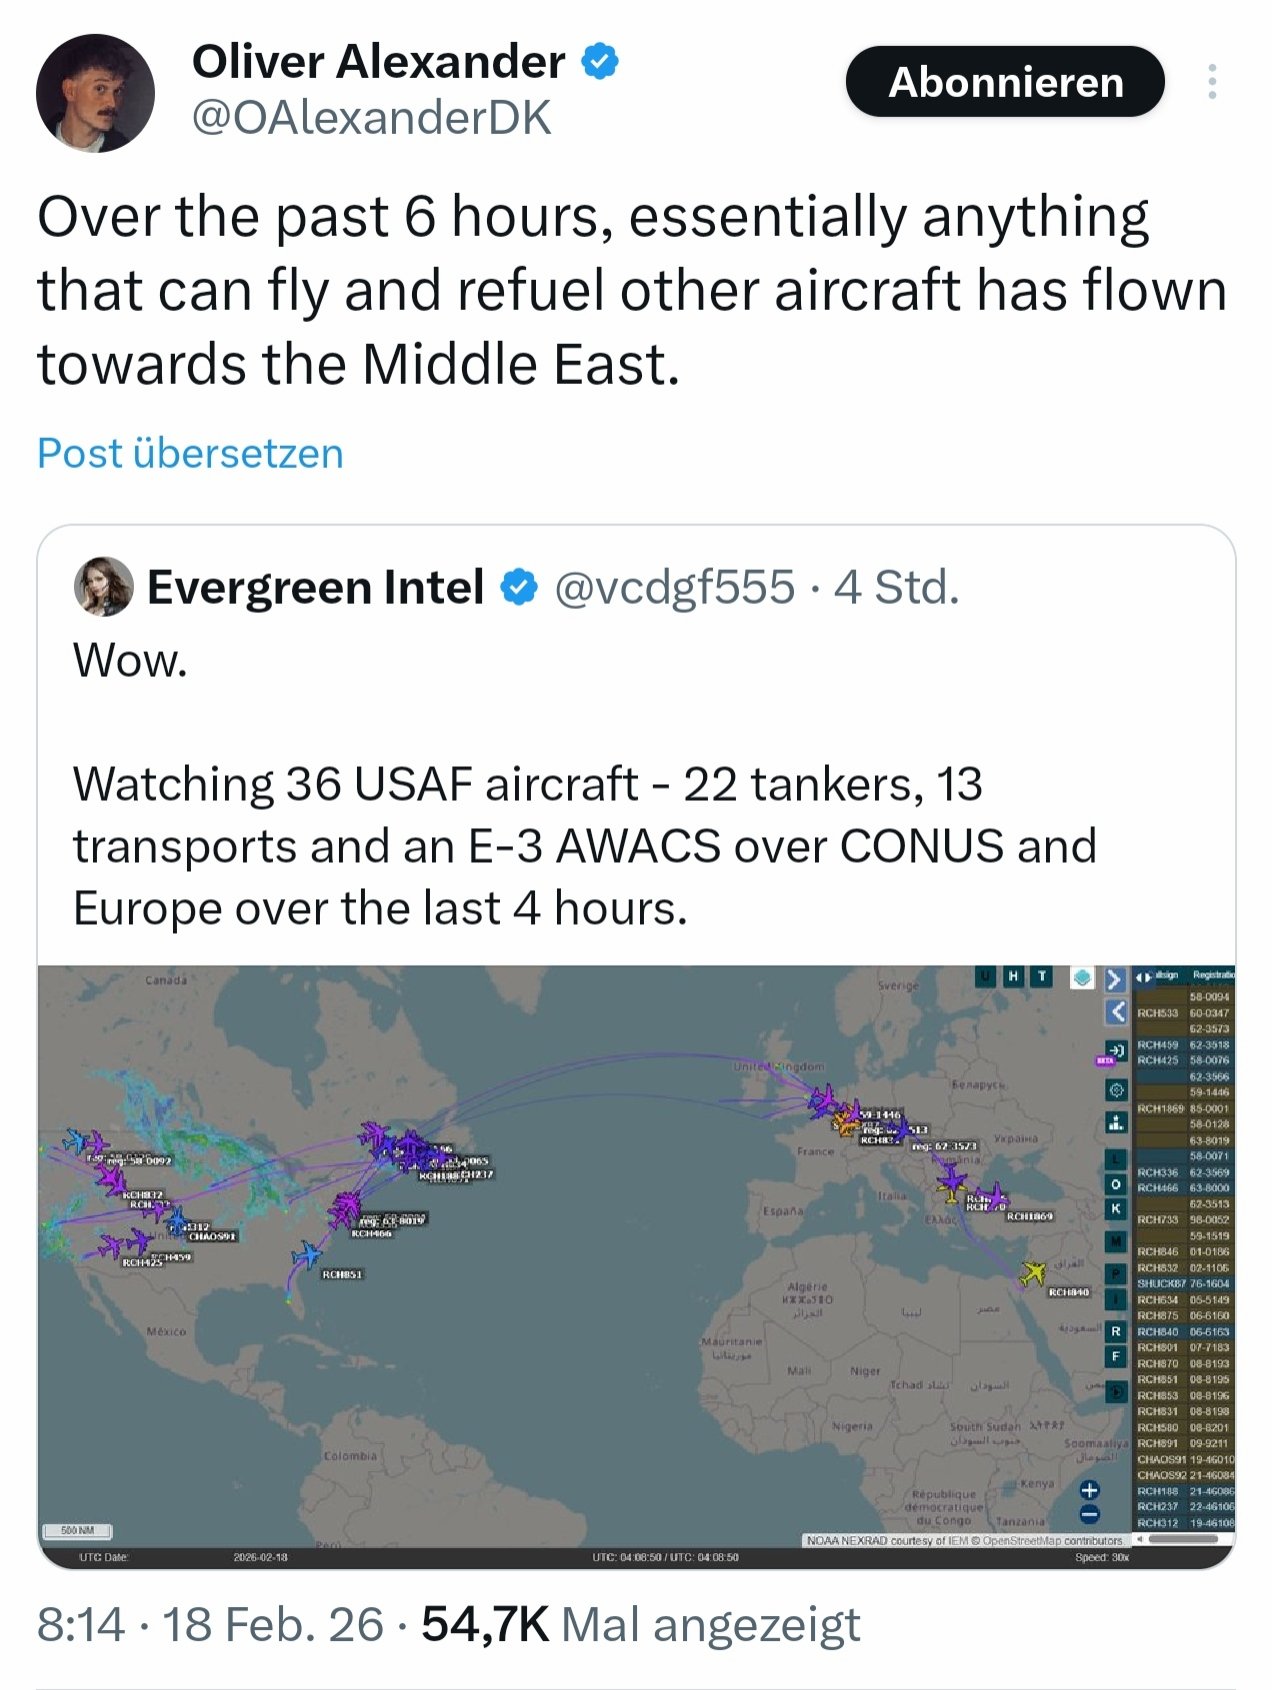Click the login arrow icon on the map
Screen dimensions: 1272x1690
coord(1117,1051)
